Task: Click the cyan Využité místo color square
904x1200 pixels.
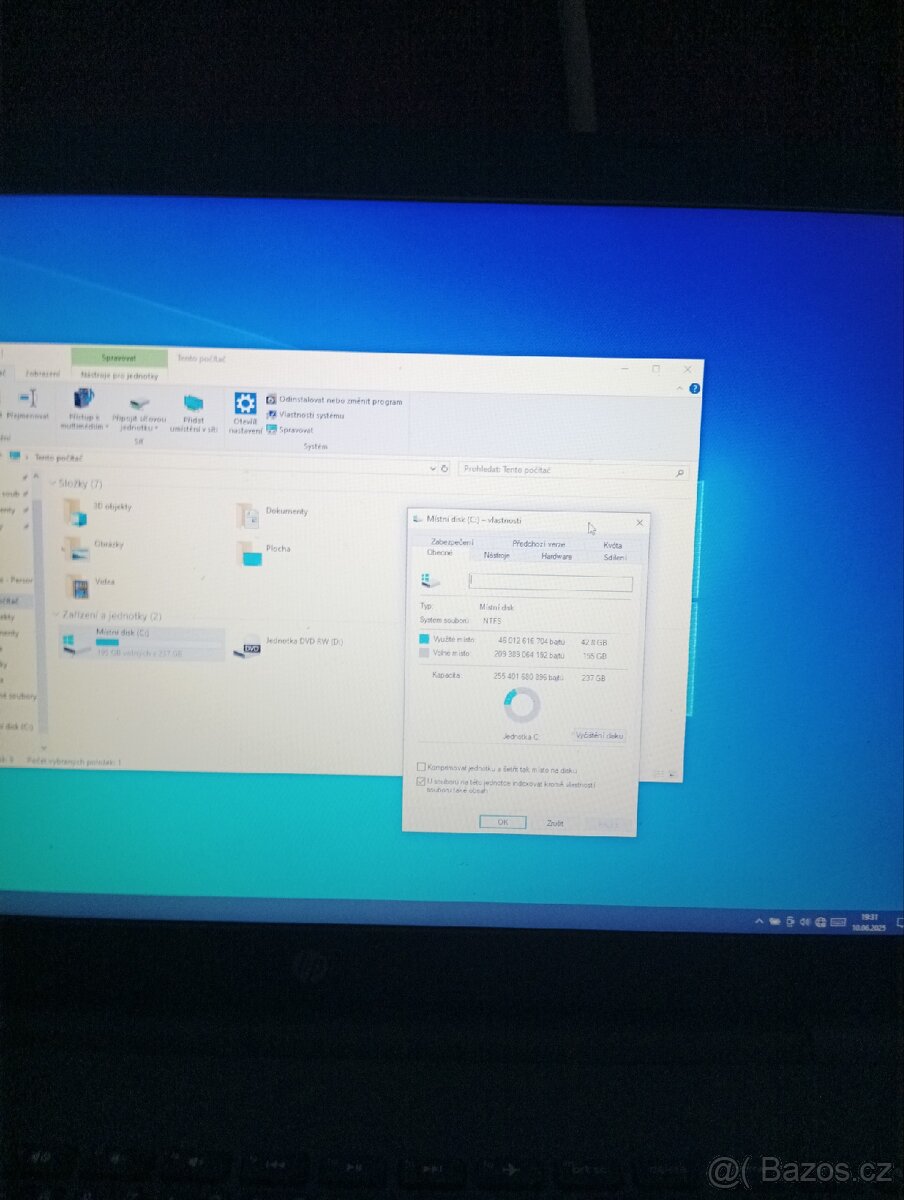Action: (424, 638)
